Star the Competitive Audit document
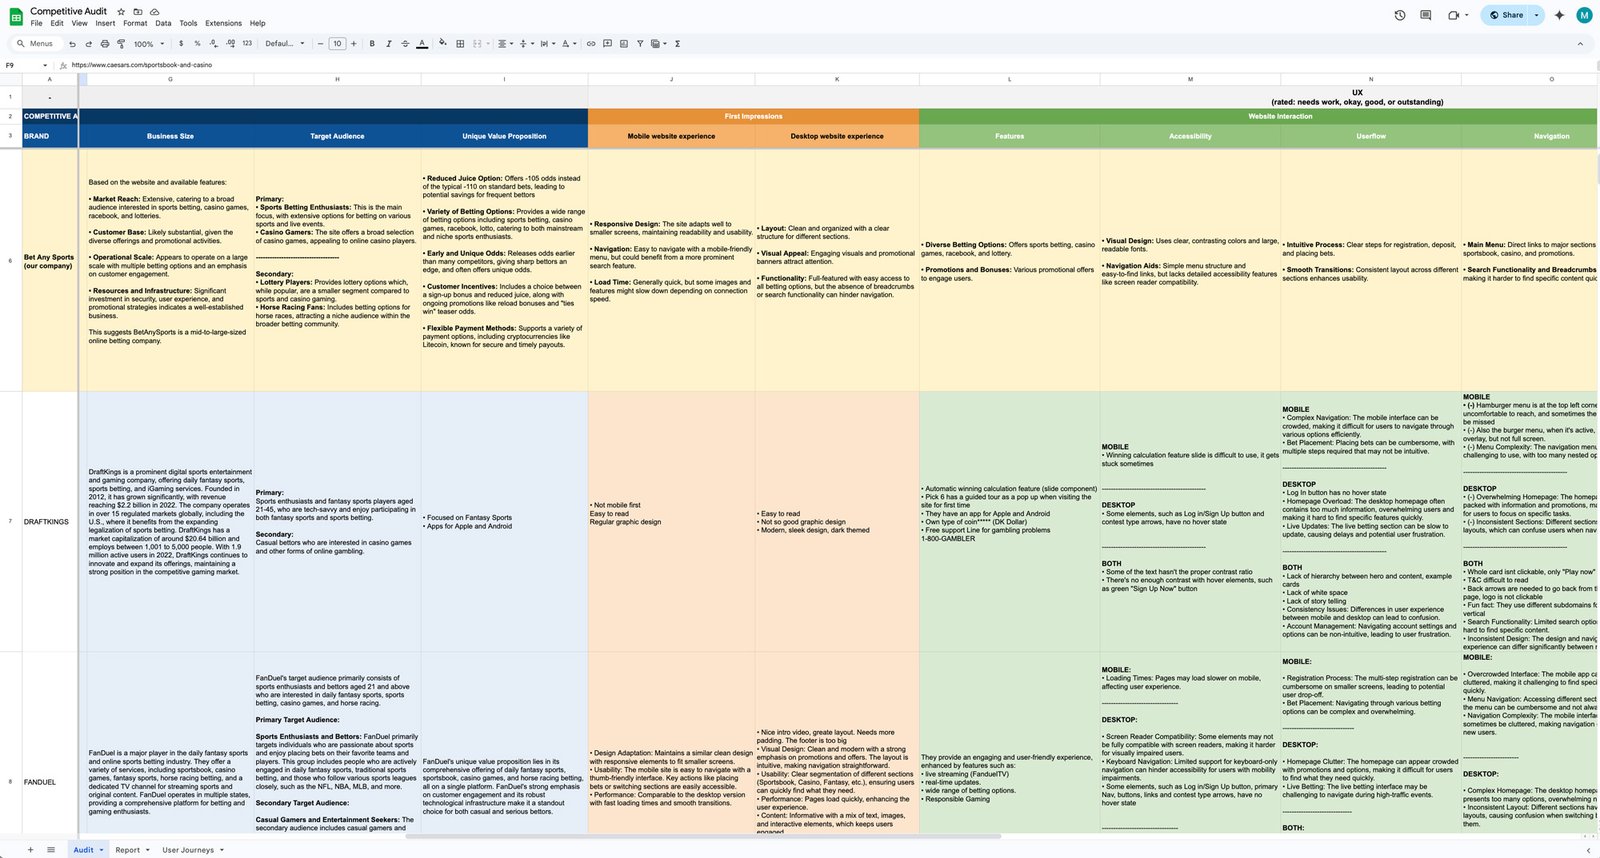The height and width of the screenshot is (858, 1600). pyautogui.click(x=121, y=12)
